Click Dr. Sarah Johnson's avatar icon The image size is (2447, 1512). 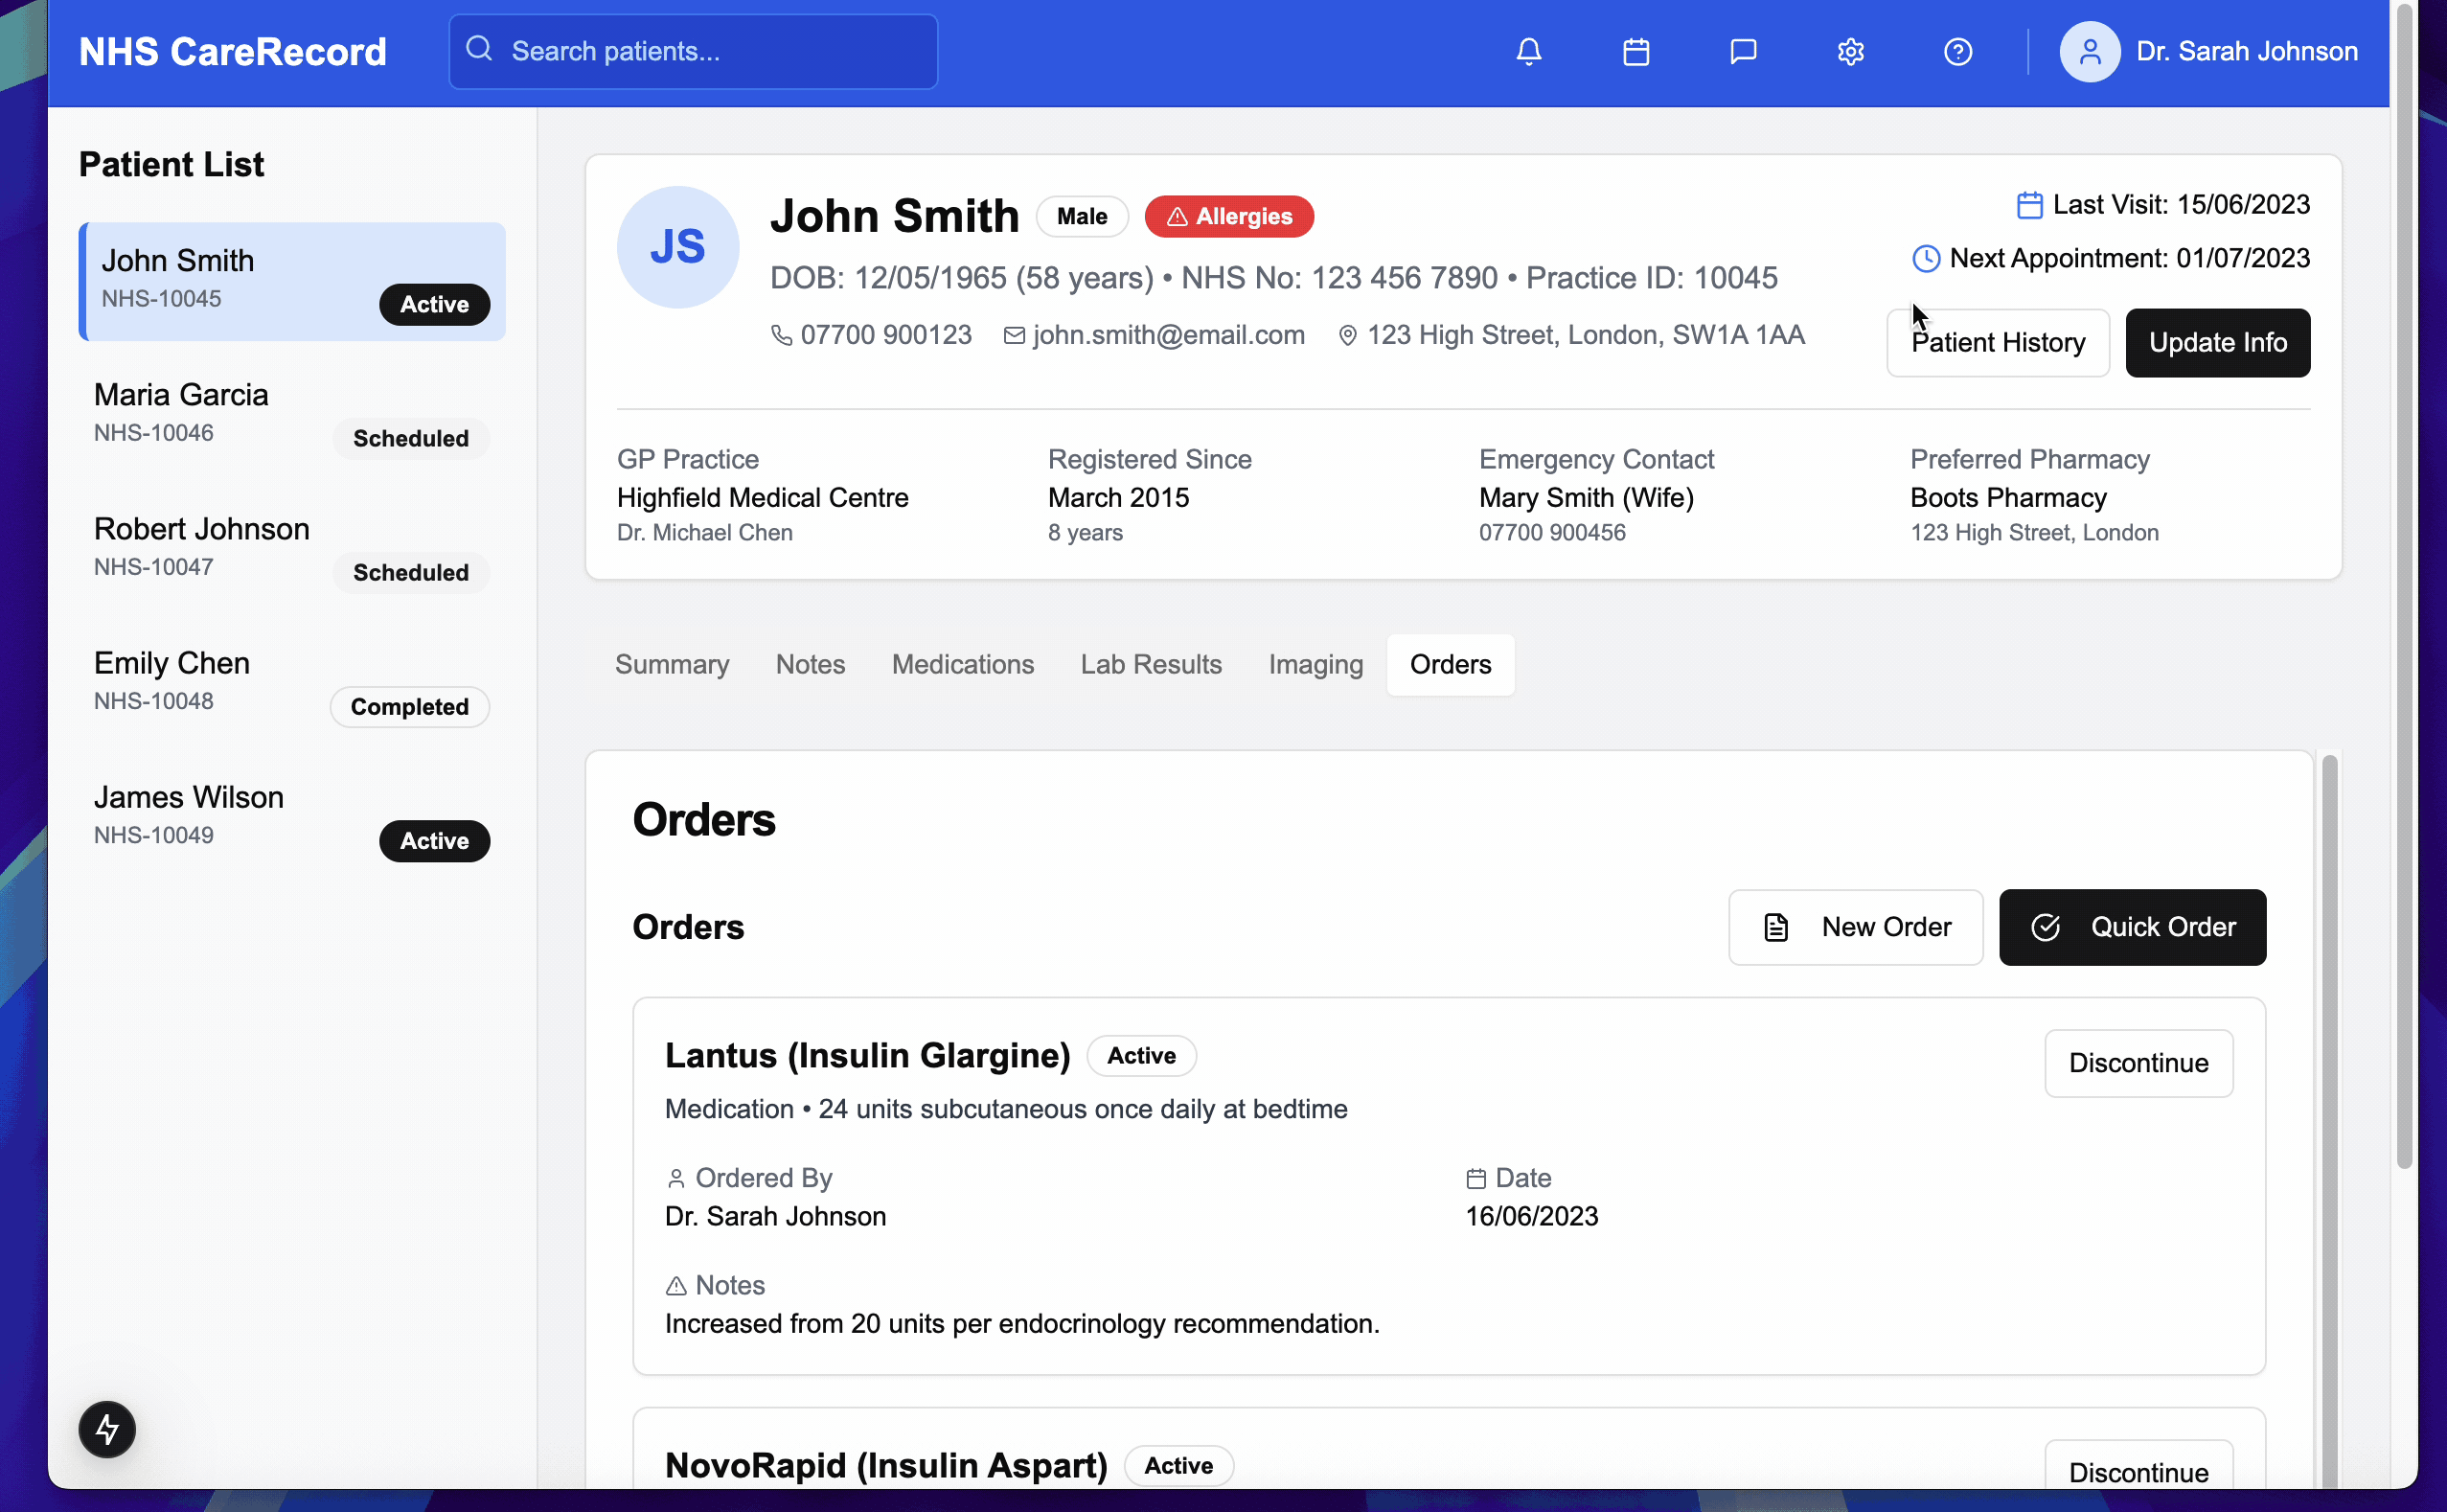[x=2089, y=51]
